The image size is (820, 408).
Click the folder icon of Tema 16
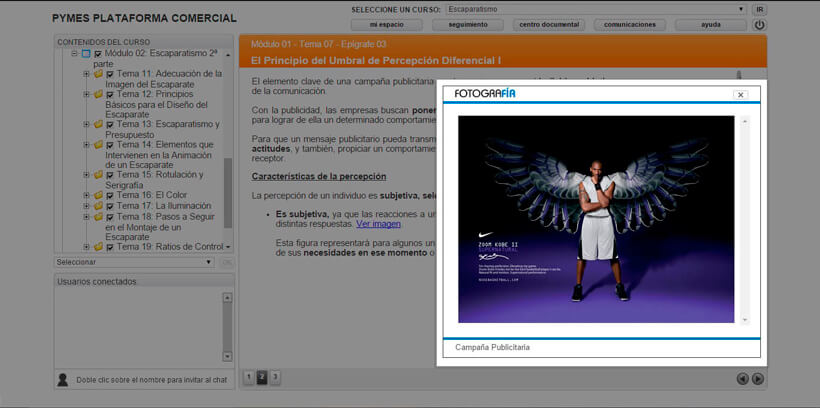(x=98, y=195)
